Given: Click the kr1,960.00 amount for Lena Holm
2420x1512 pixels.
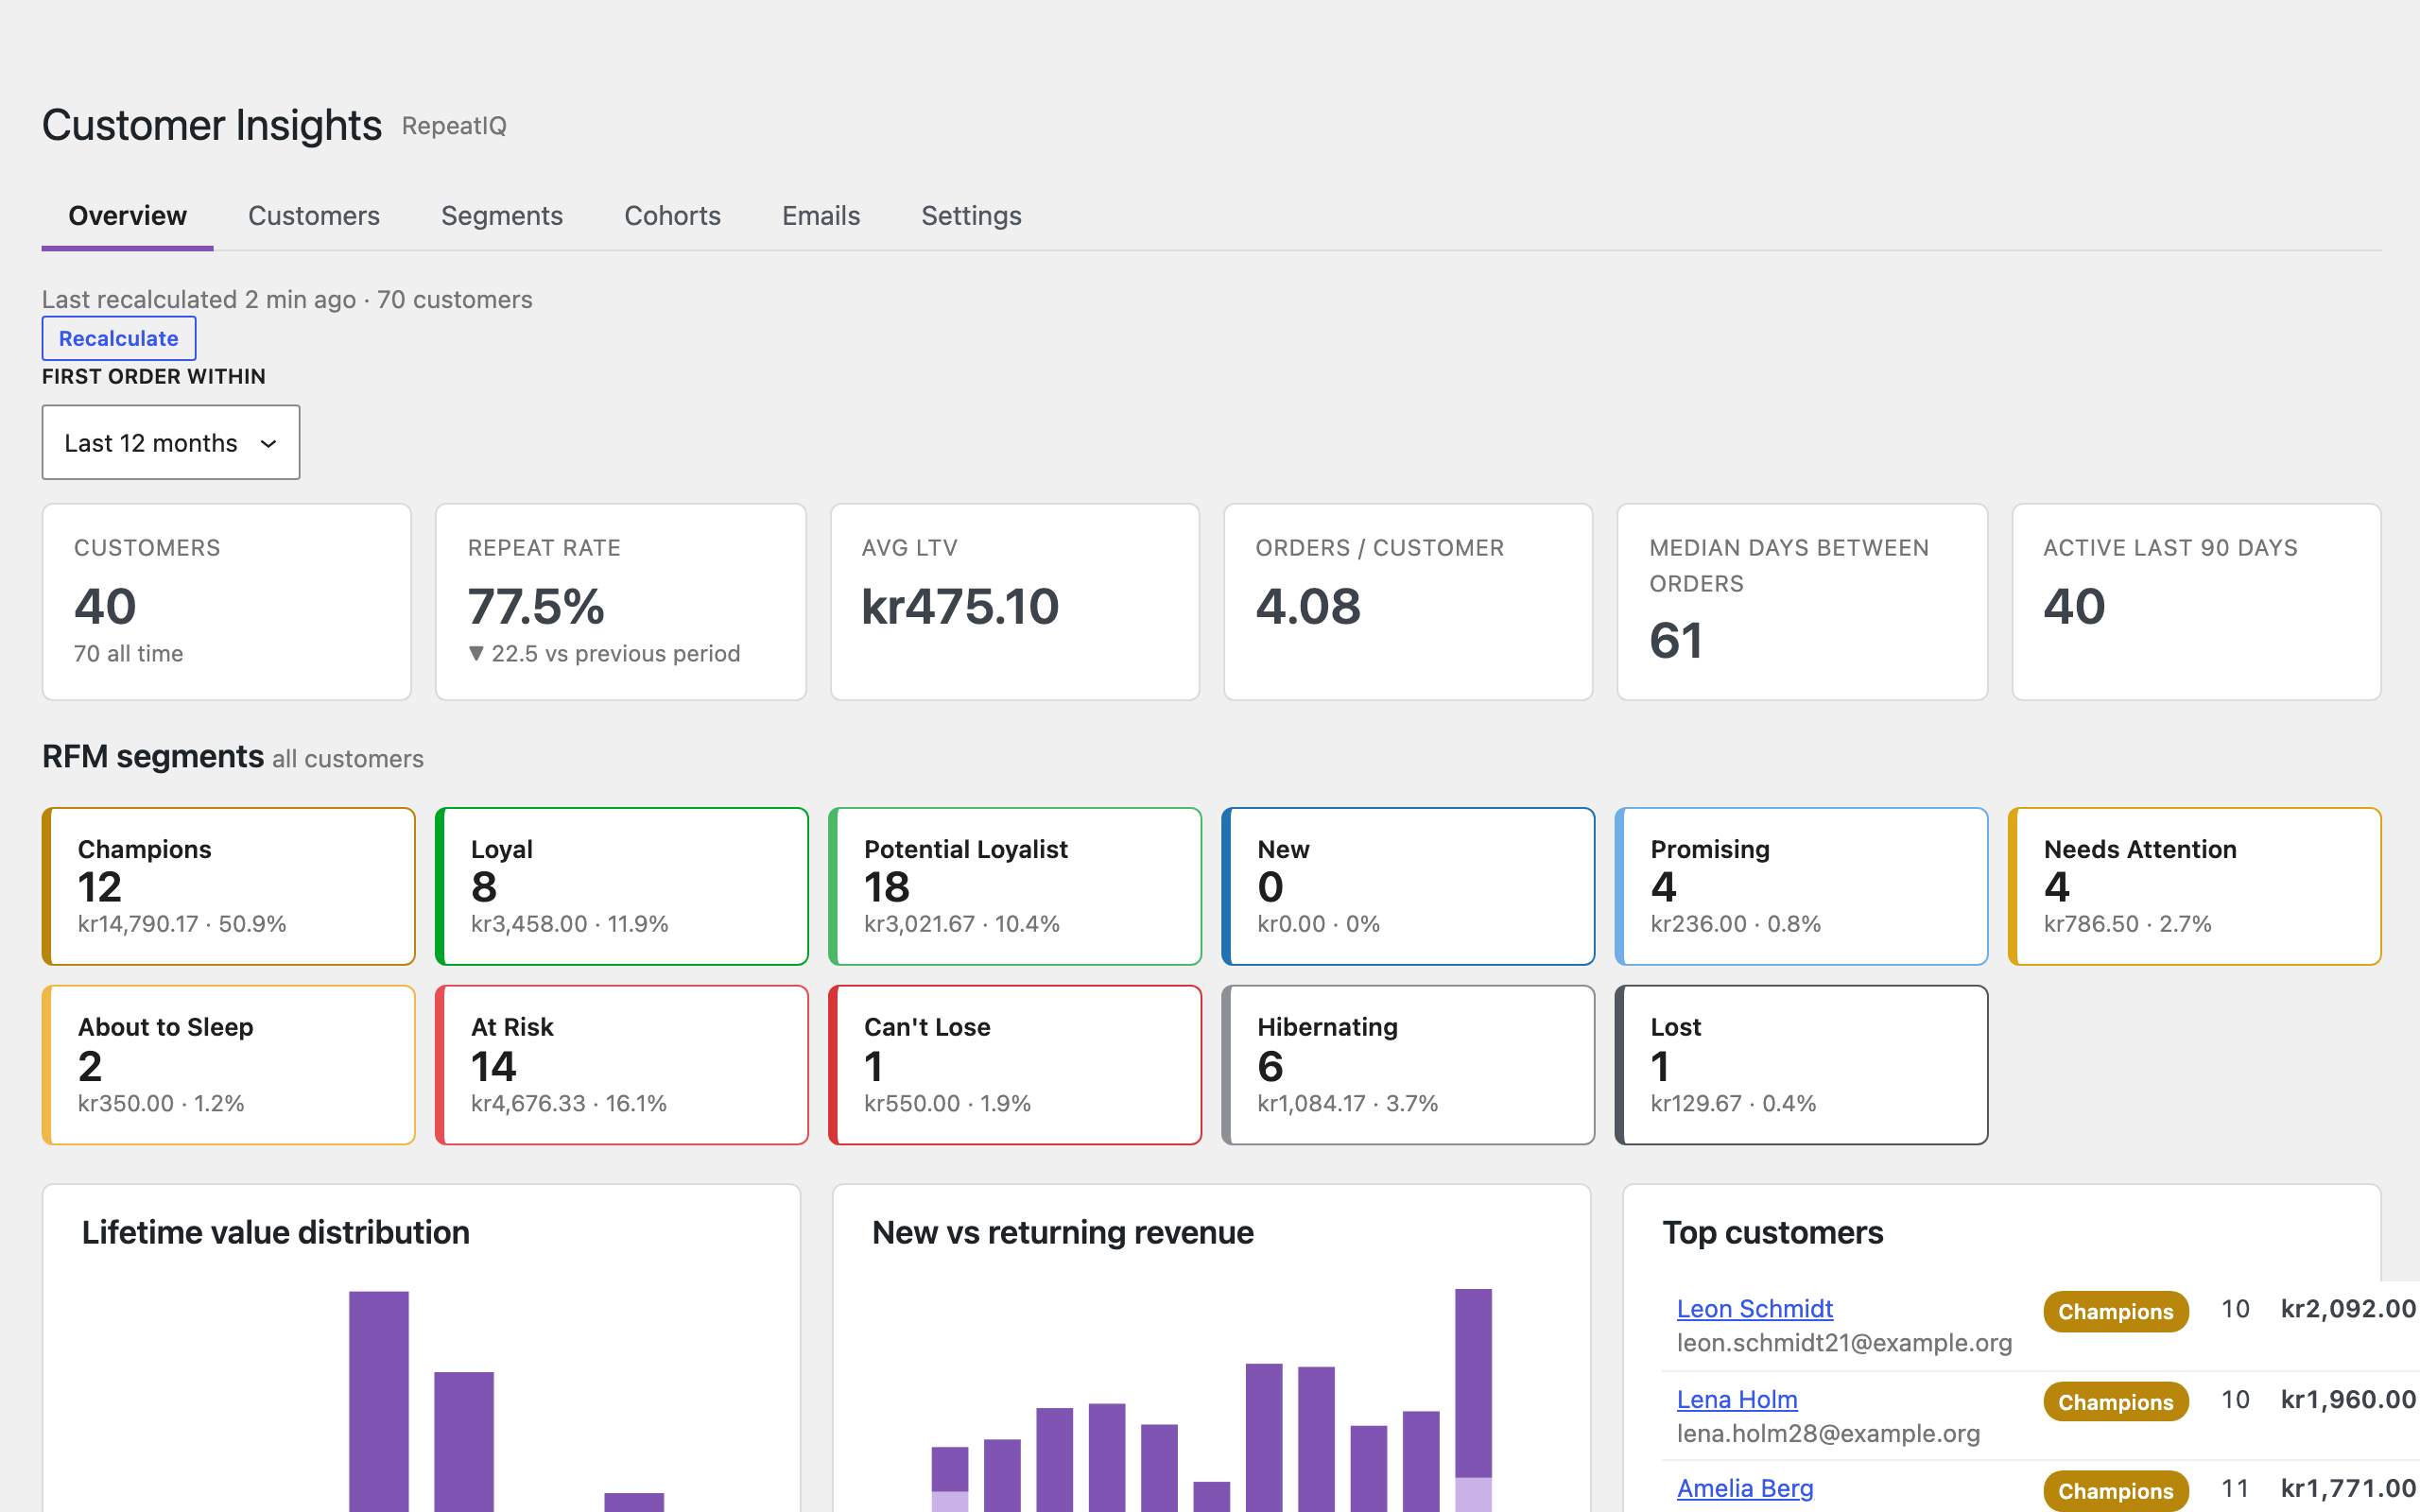Looking at the screenshot, I should 2348,1399.
